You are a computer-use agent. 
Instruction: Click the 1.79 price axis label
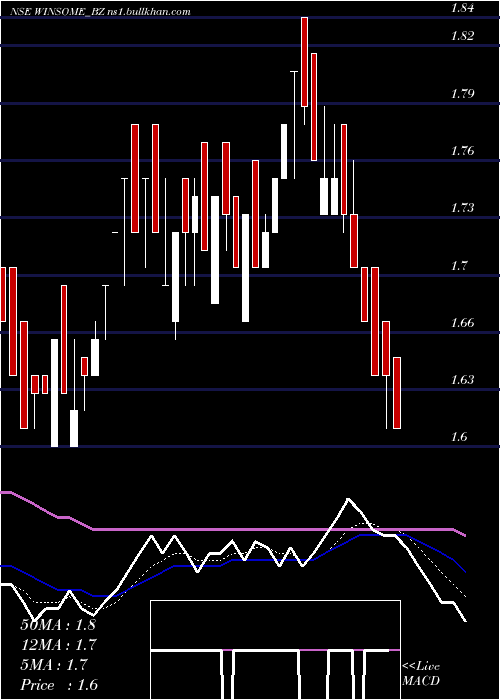point(462,94)
